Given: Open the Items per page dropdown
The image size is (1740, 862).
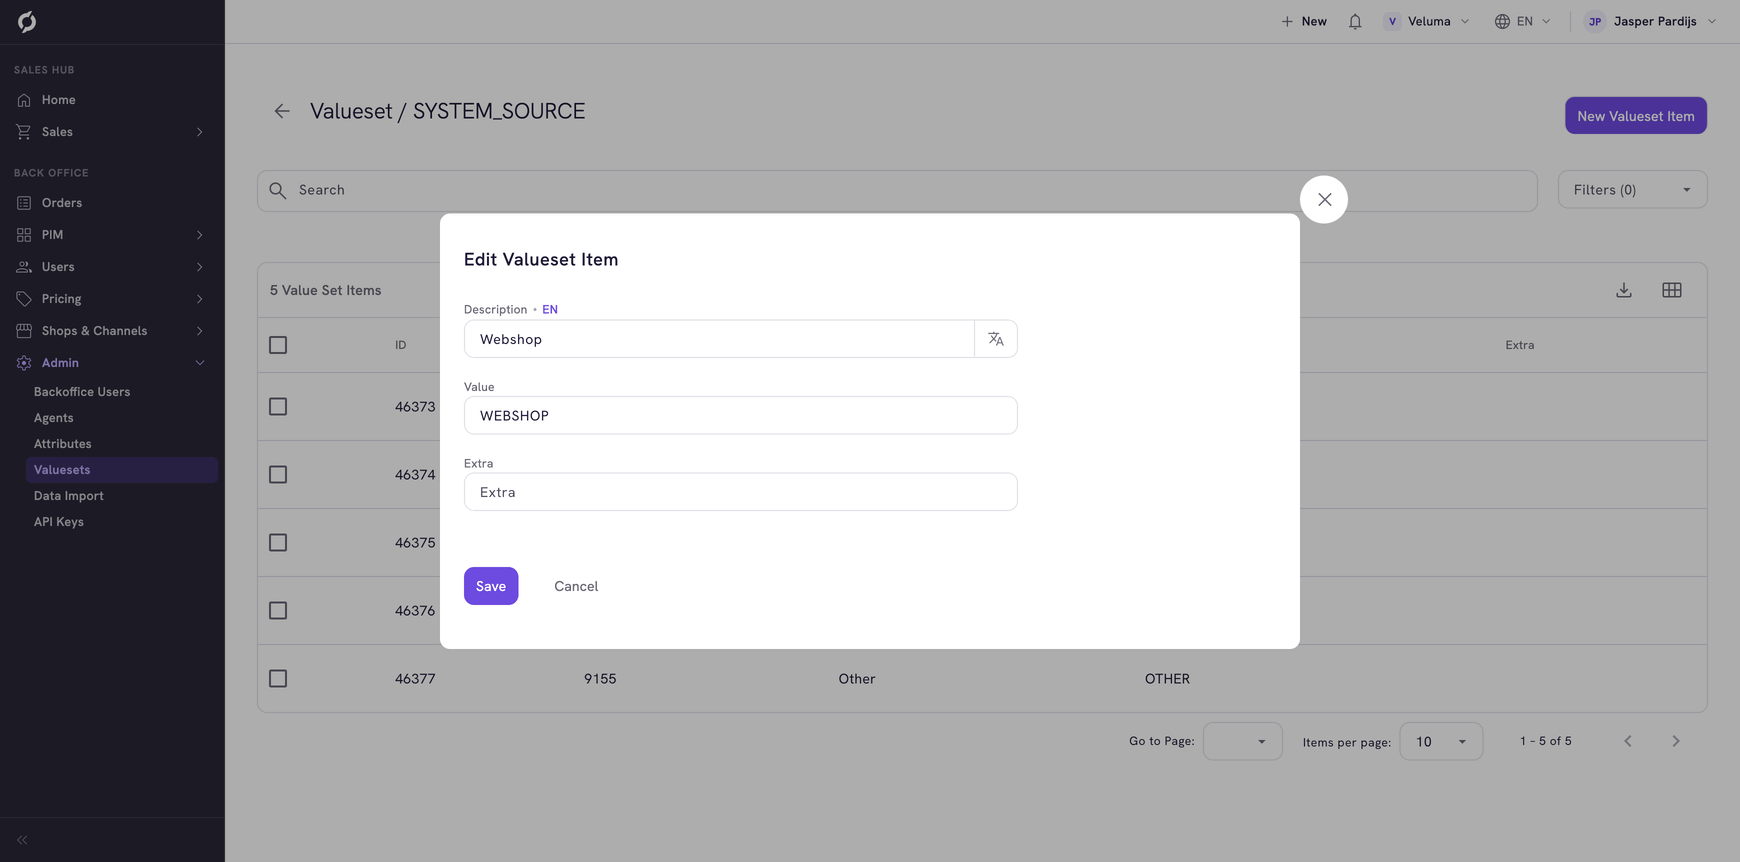Looking at the screenshot, I should pyautogui.click(x=1441, y=741).
